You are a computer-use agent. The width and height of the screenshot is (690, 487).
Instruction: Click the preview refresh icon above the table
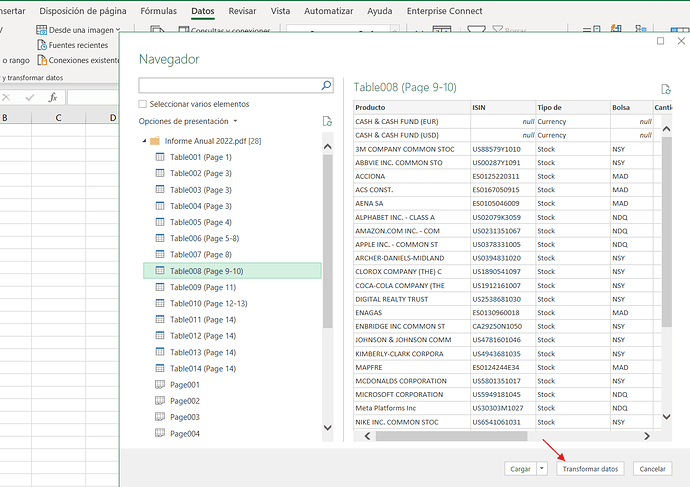click(x=666, y=89)
